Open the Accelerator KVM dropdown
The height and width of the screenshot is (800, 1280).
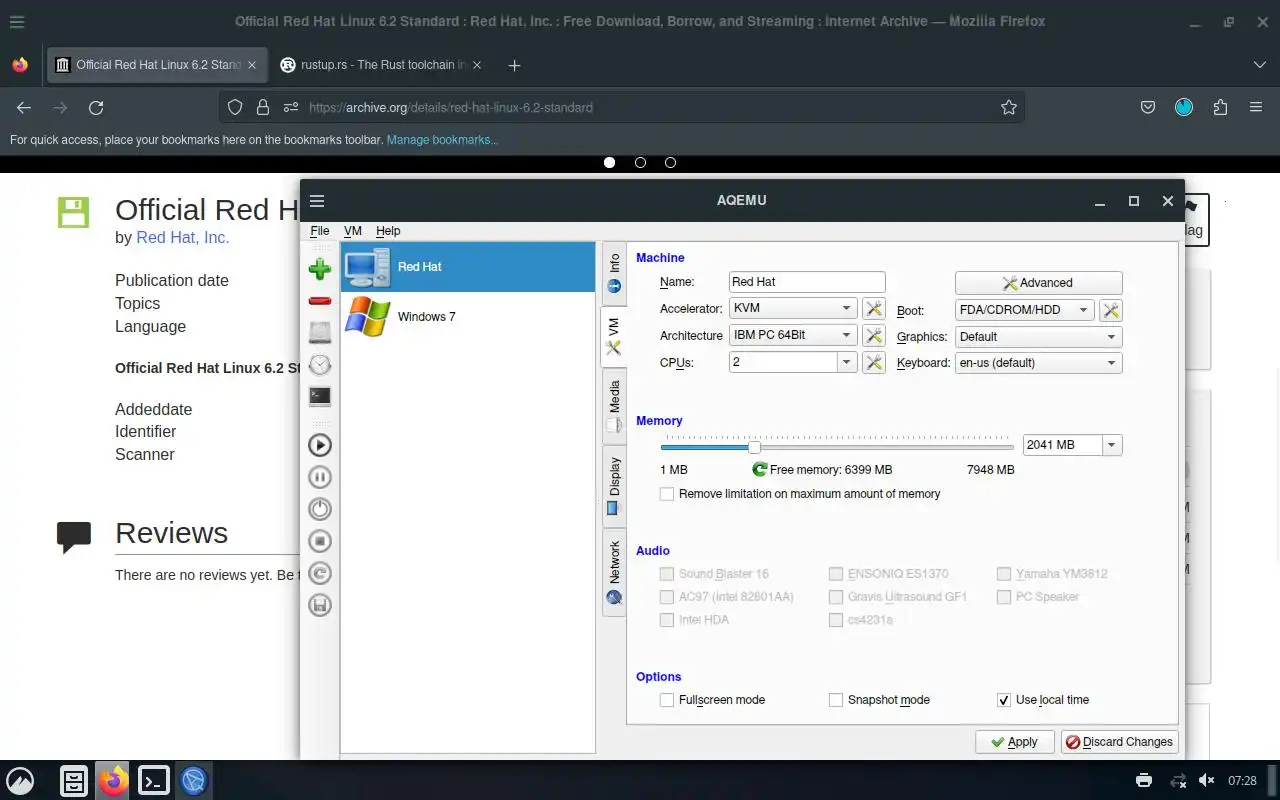point(793,309)
